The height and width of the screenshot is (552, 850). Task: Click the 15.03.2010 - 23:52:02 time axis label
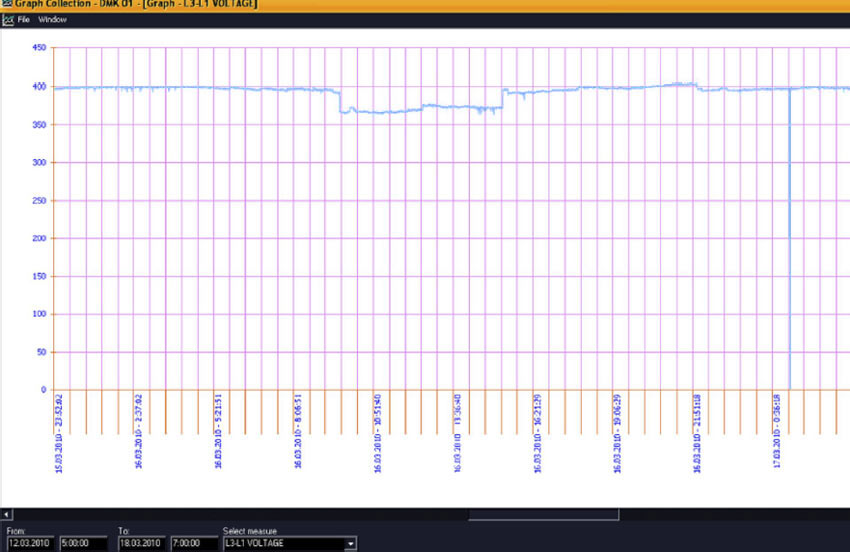coord(59,427)
